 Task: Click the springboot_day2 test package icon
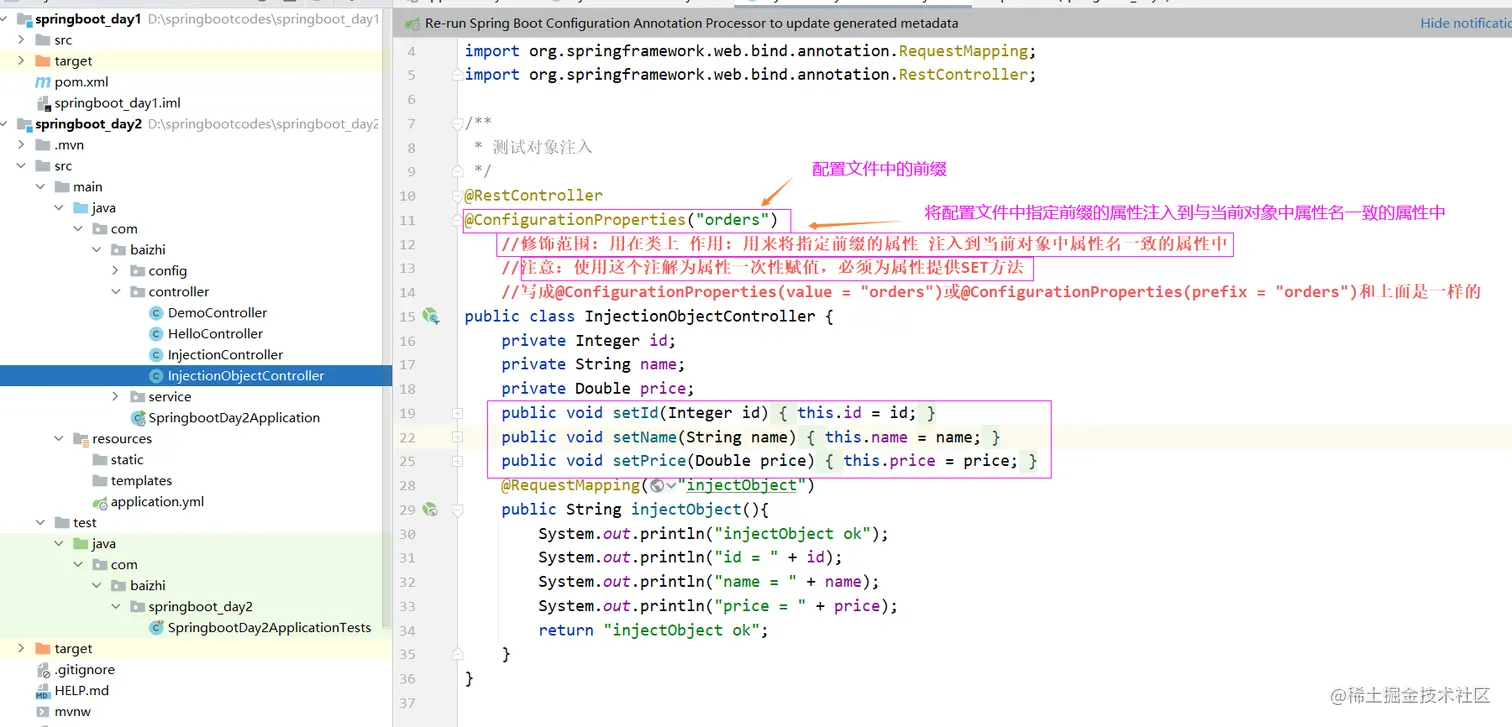[x=138, y=607]
